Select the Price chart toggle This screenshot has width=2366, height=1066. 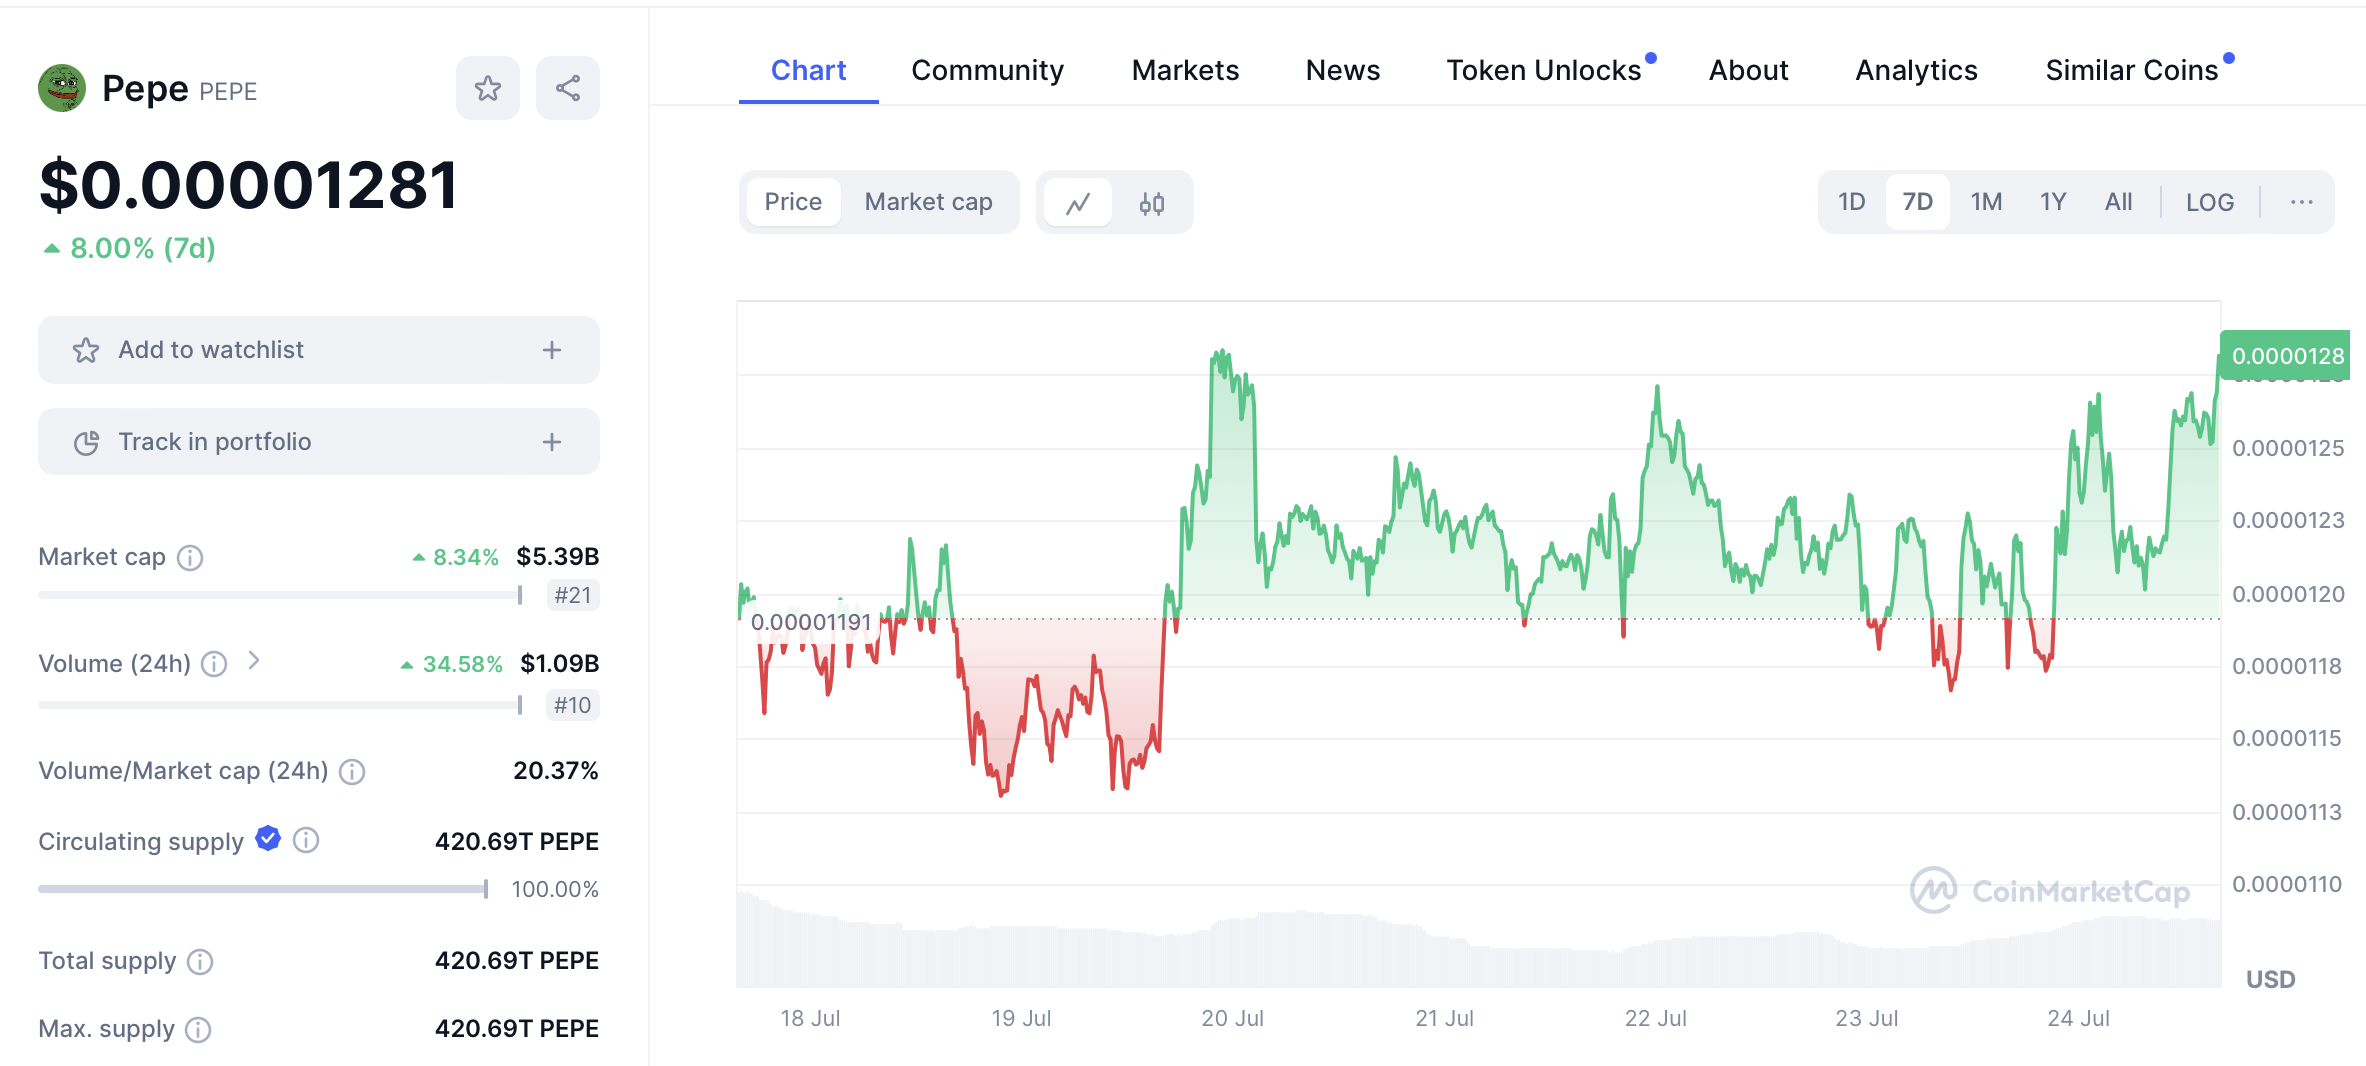point(793,202)
